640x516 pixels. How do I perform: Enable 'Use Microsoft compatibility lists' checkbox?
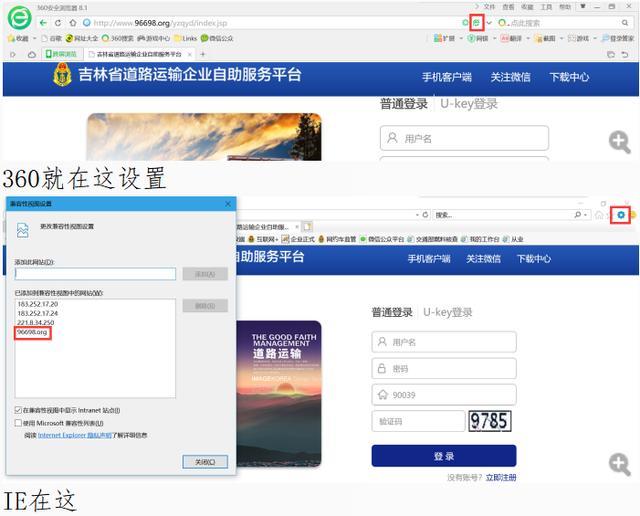click(x=19, y=422)
